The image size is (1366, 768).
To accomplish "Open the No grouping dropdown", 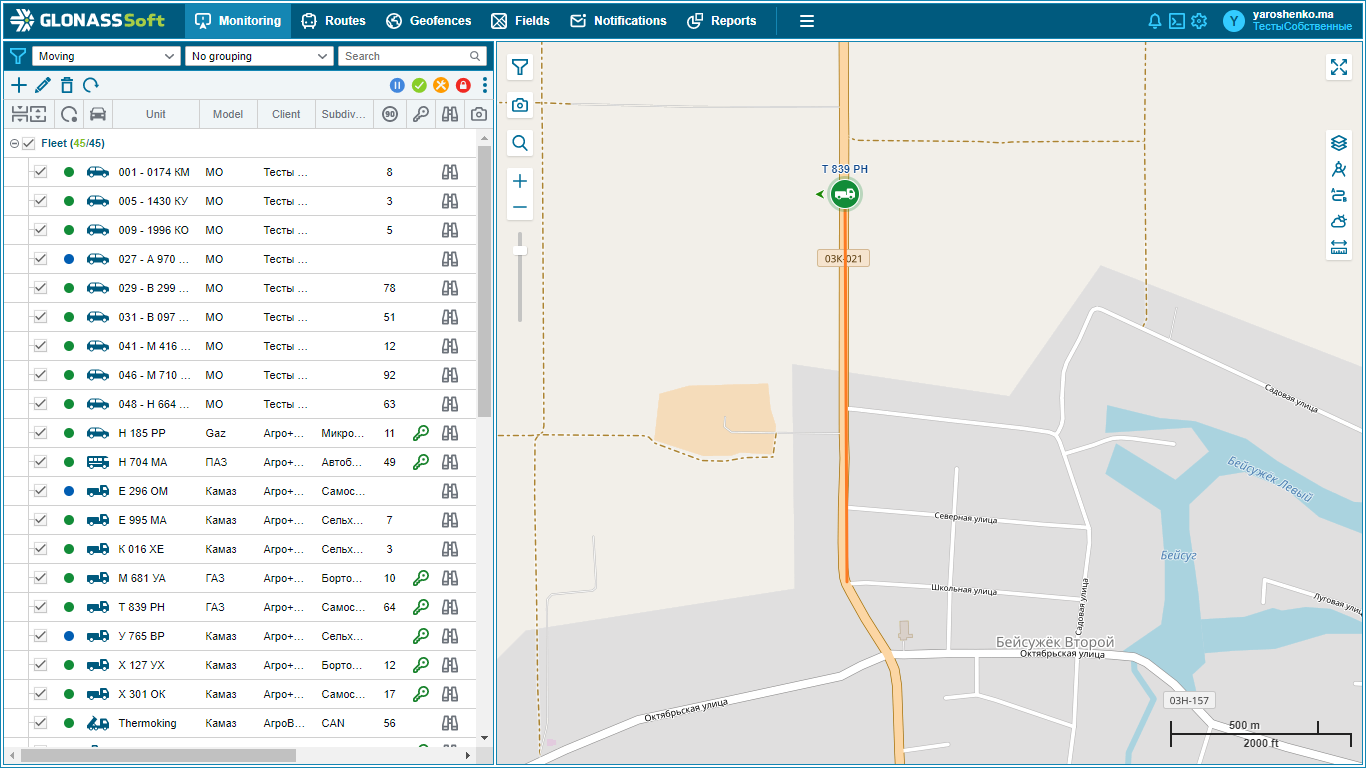I will [259, 56].
